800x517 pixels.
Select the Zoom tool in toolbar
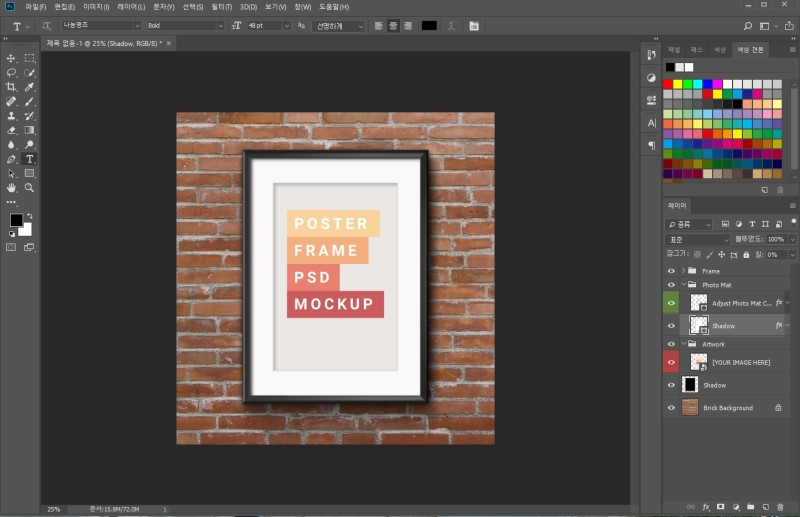[x=29, y=187]
